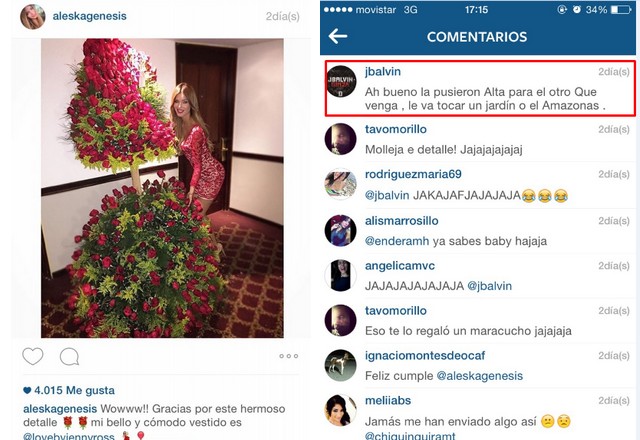Open the three-dot options menu

pyautogui.click(x=289, y=356)
